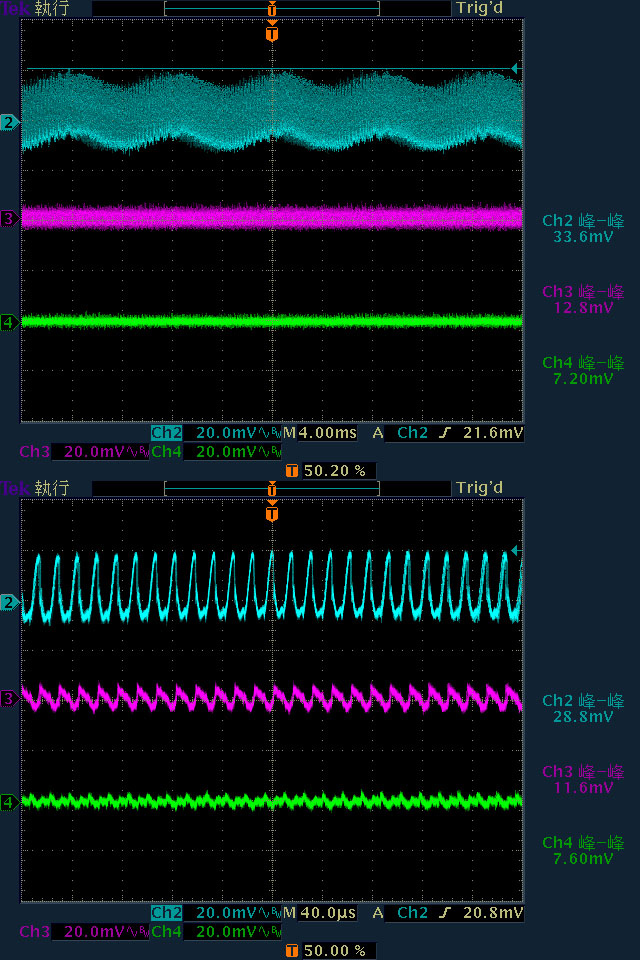This screenshot has width=640, height=960.
Task: Click the record view bar above the 4.00ms capture
Action: [x=272, y=9]
